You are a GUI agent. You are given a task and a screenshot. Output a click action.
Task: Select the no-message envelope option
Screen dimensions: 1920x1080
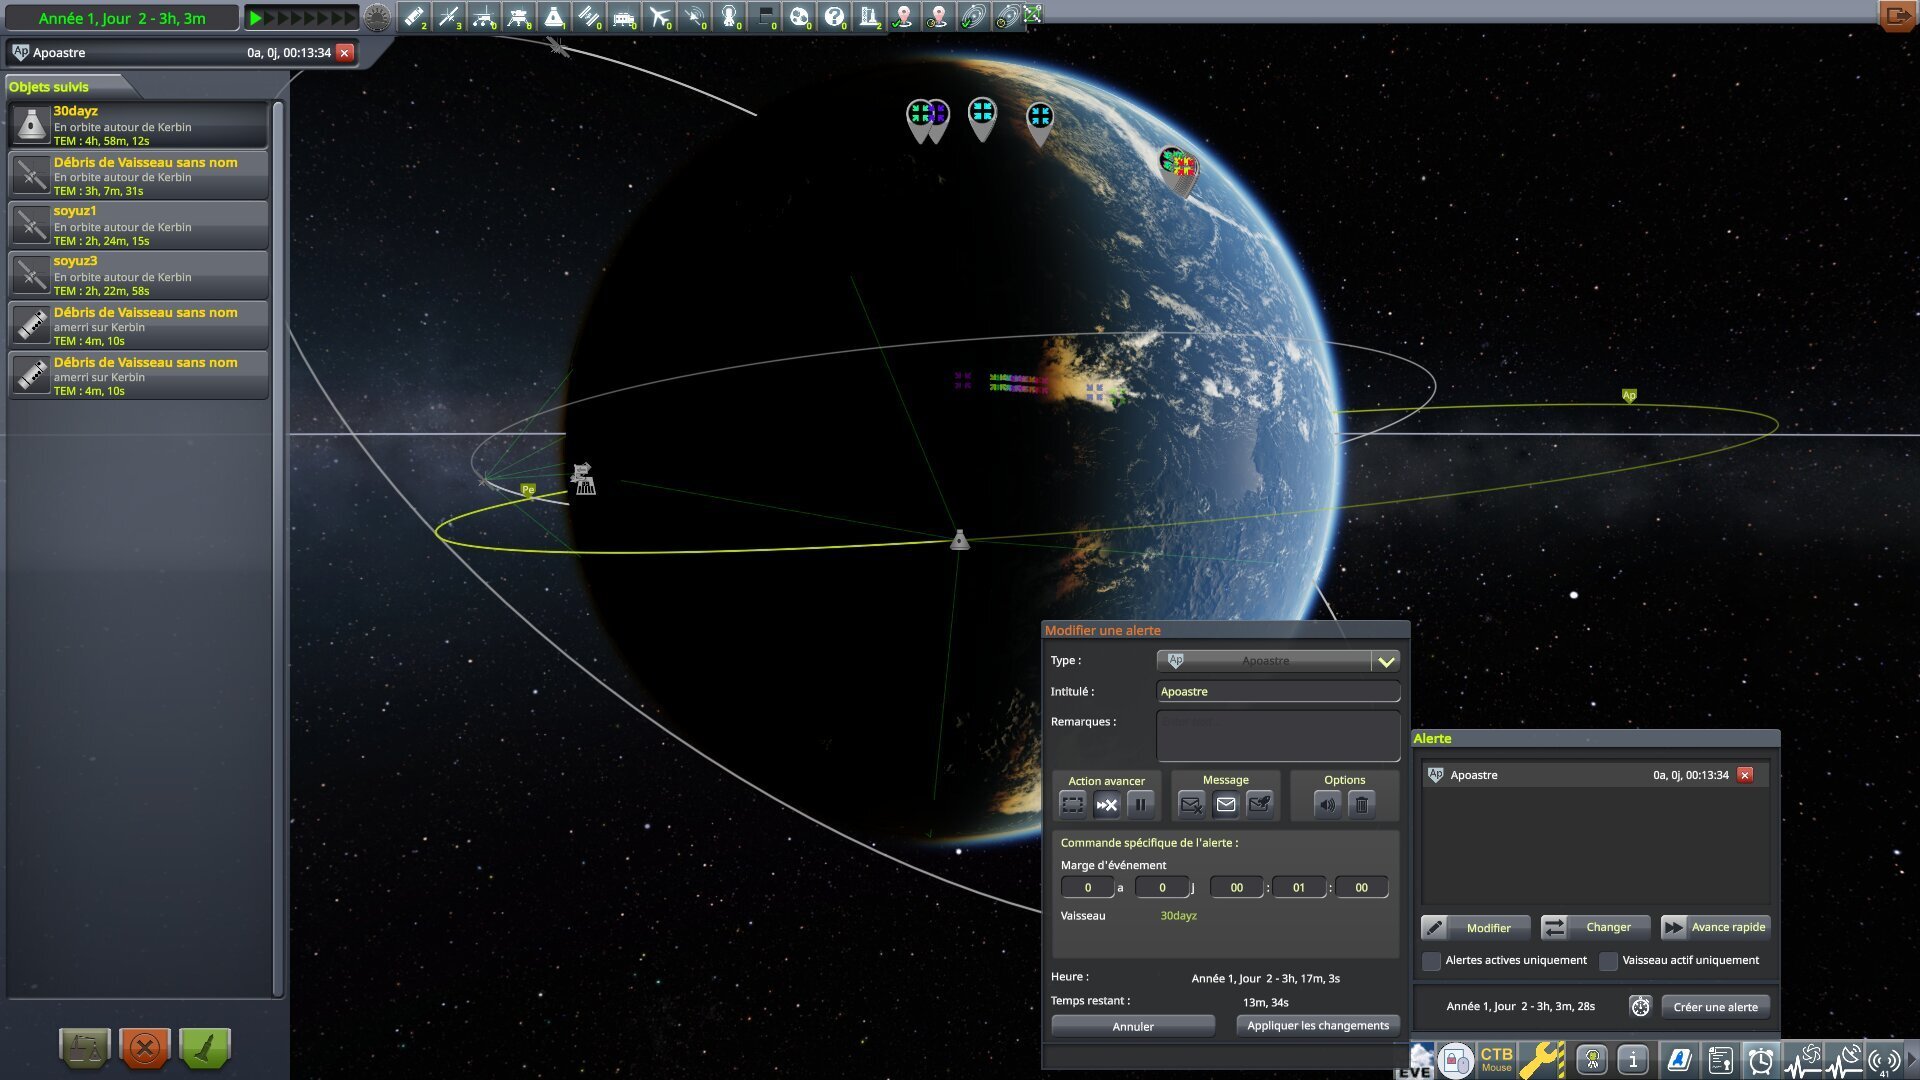(1191, 804)
